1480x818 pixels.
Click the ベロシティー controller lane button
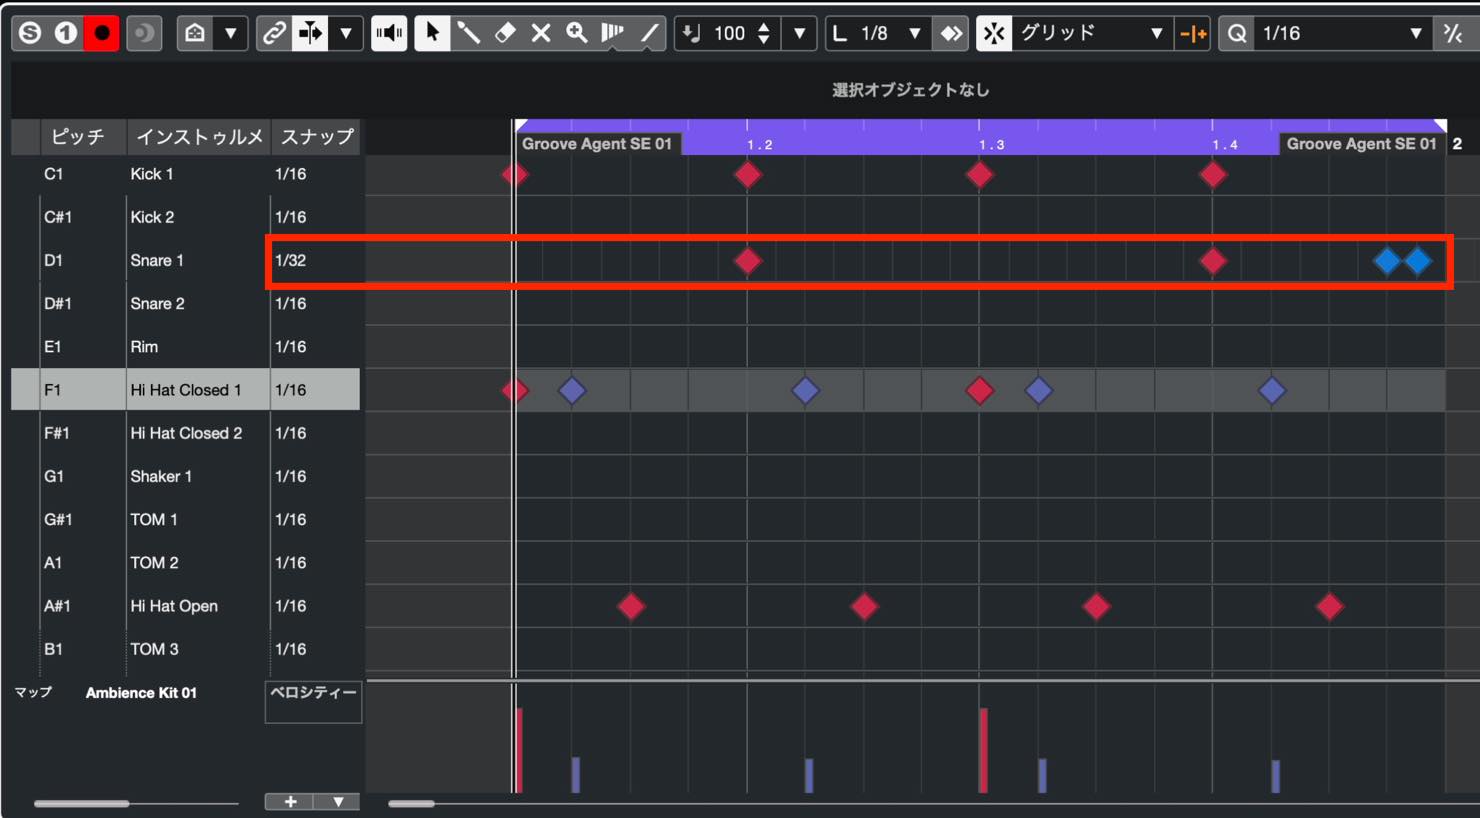click(x=313, y=701)
